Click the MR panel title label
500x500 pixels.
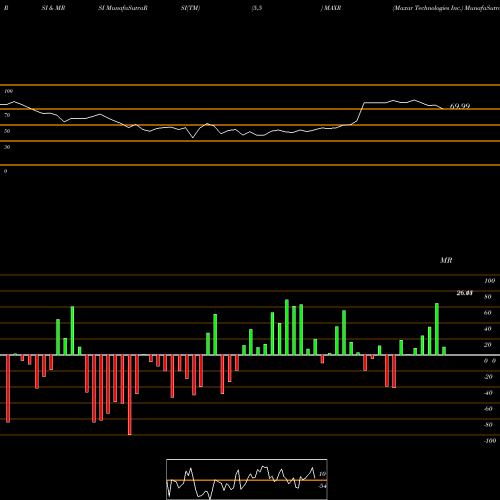click(446, 260)
